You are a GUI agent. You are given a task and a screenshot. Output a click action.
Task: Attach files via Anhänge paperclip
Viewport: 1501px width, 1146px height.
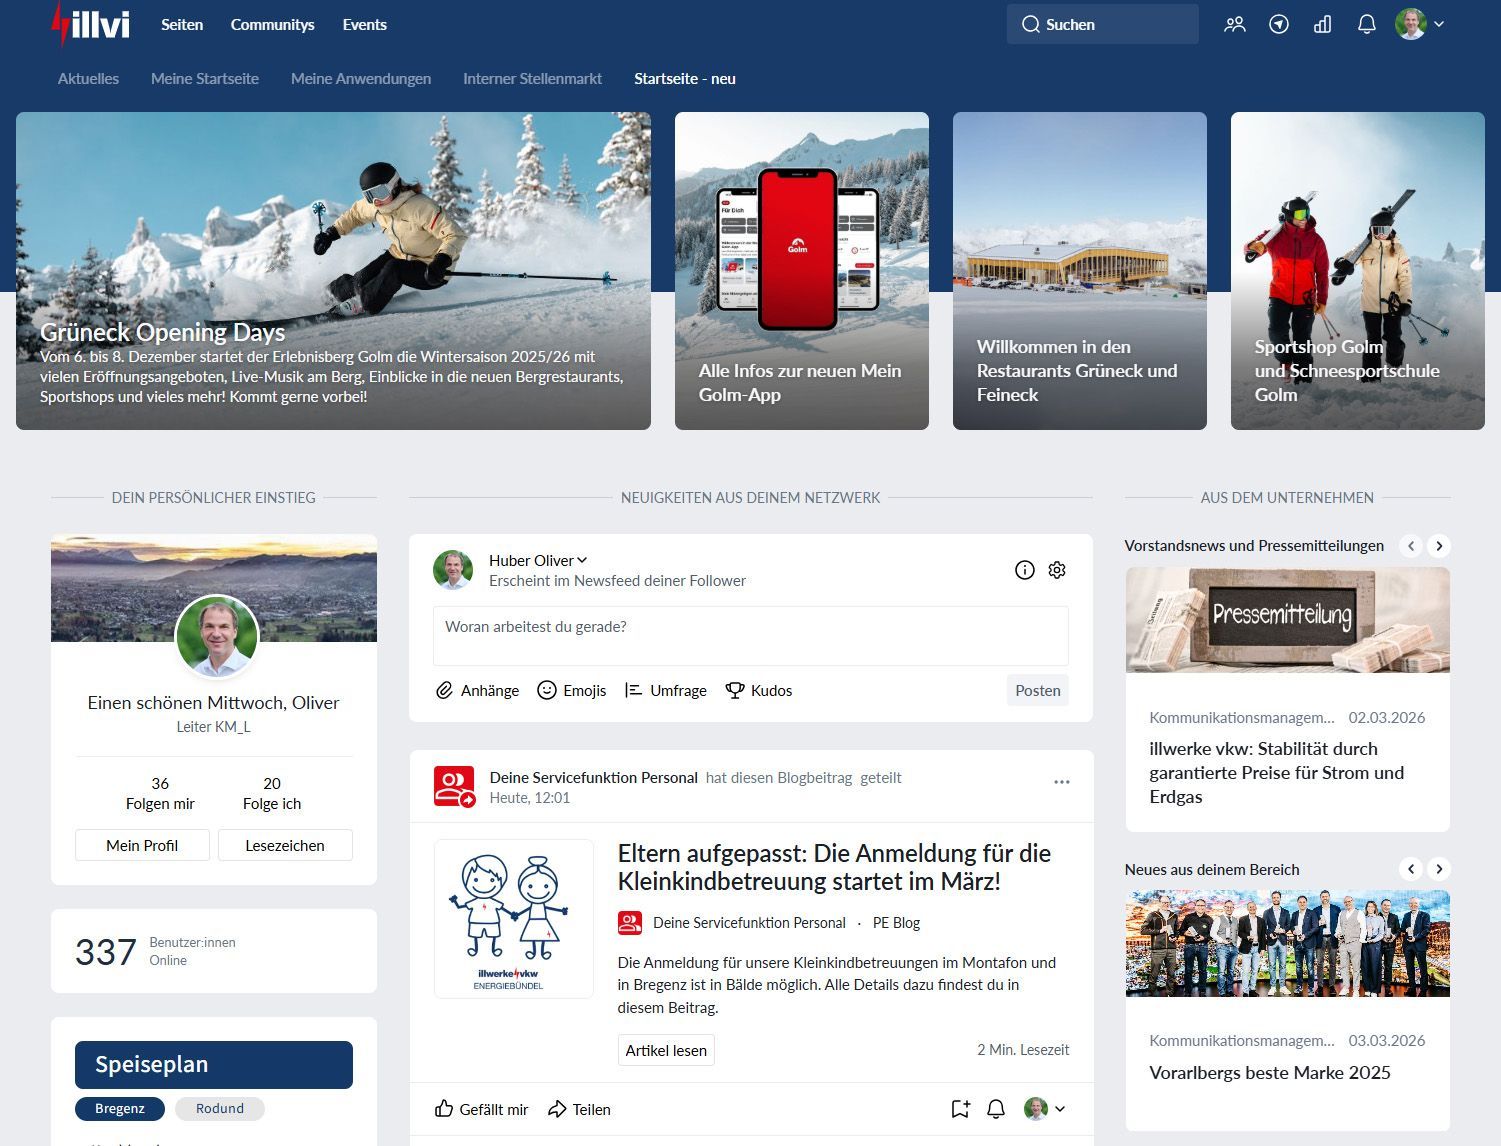click(477, 690)
